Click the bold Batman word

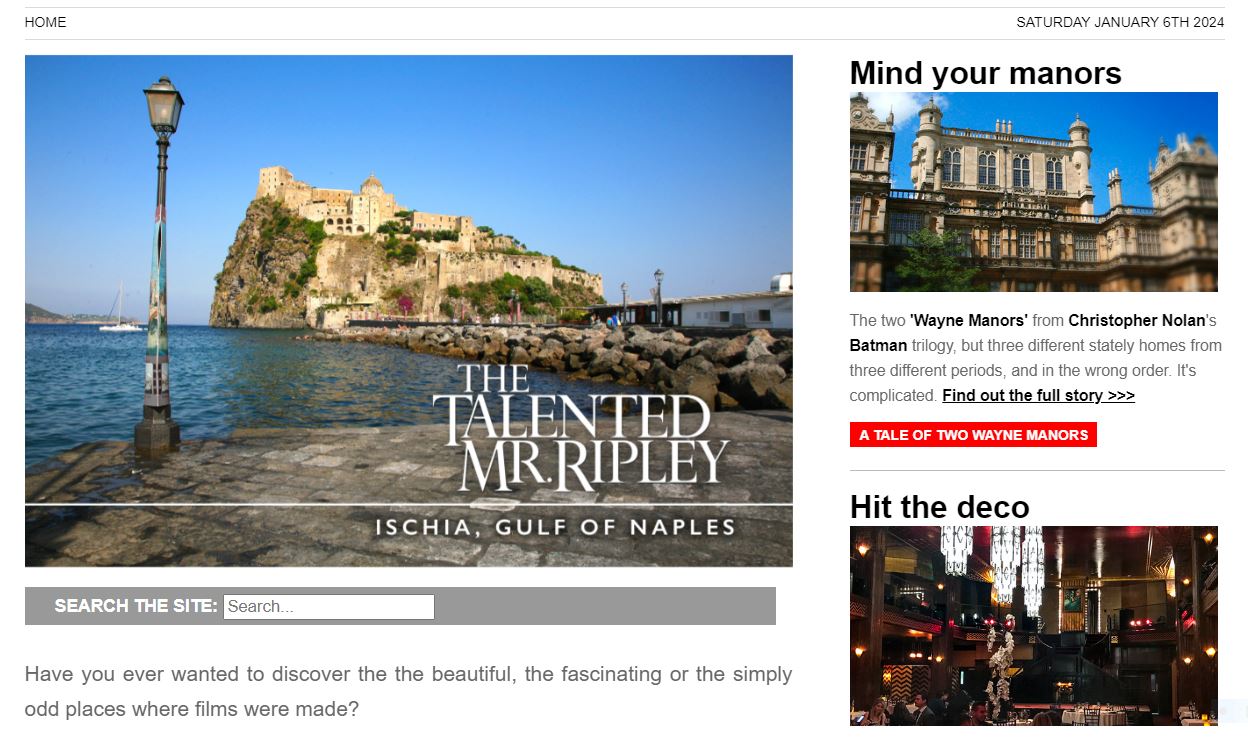tap(878, 346)
